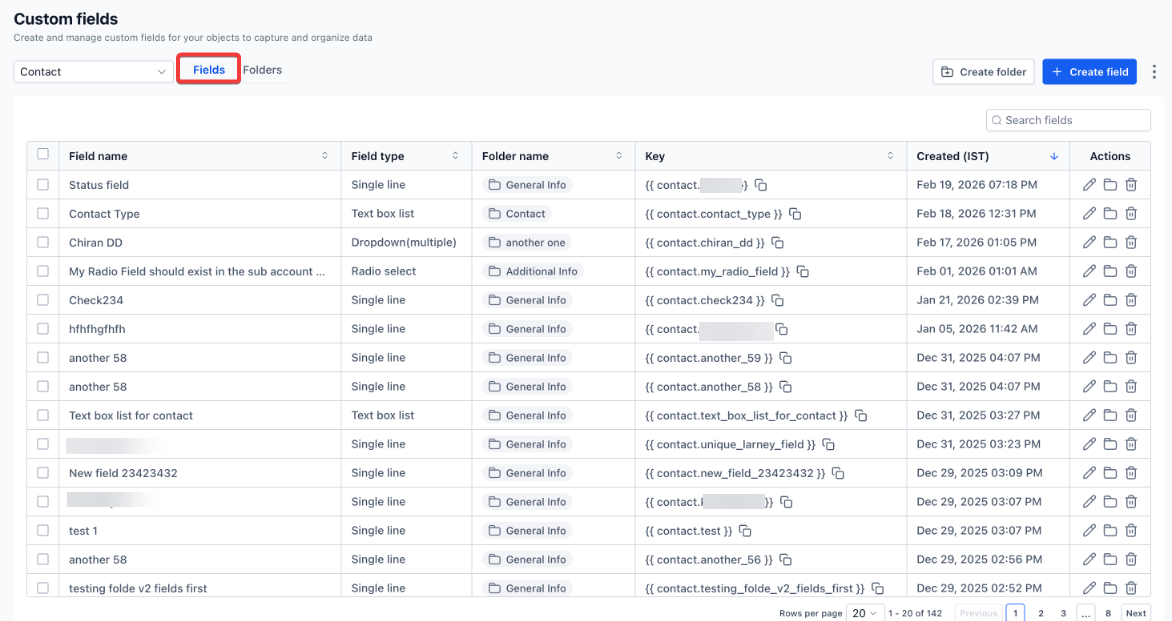This screenshot has width=1172, height=621.
Task: Focus the Search fields input
Action: [1068, 120]
